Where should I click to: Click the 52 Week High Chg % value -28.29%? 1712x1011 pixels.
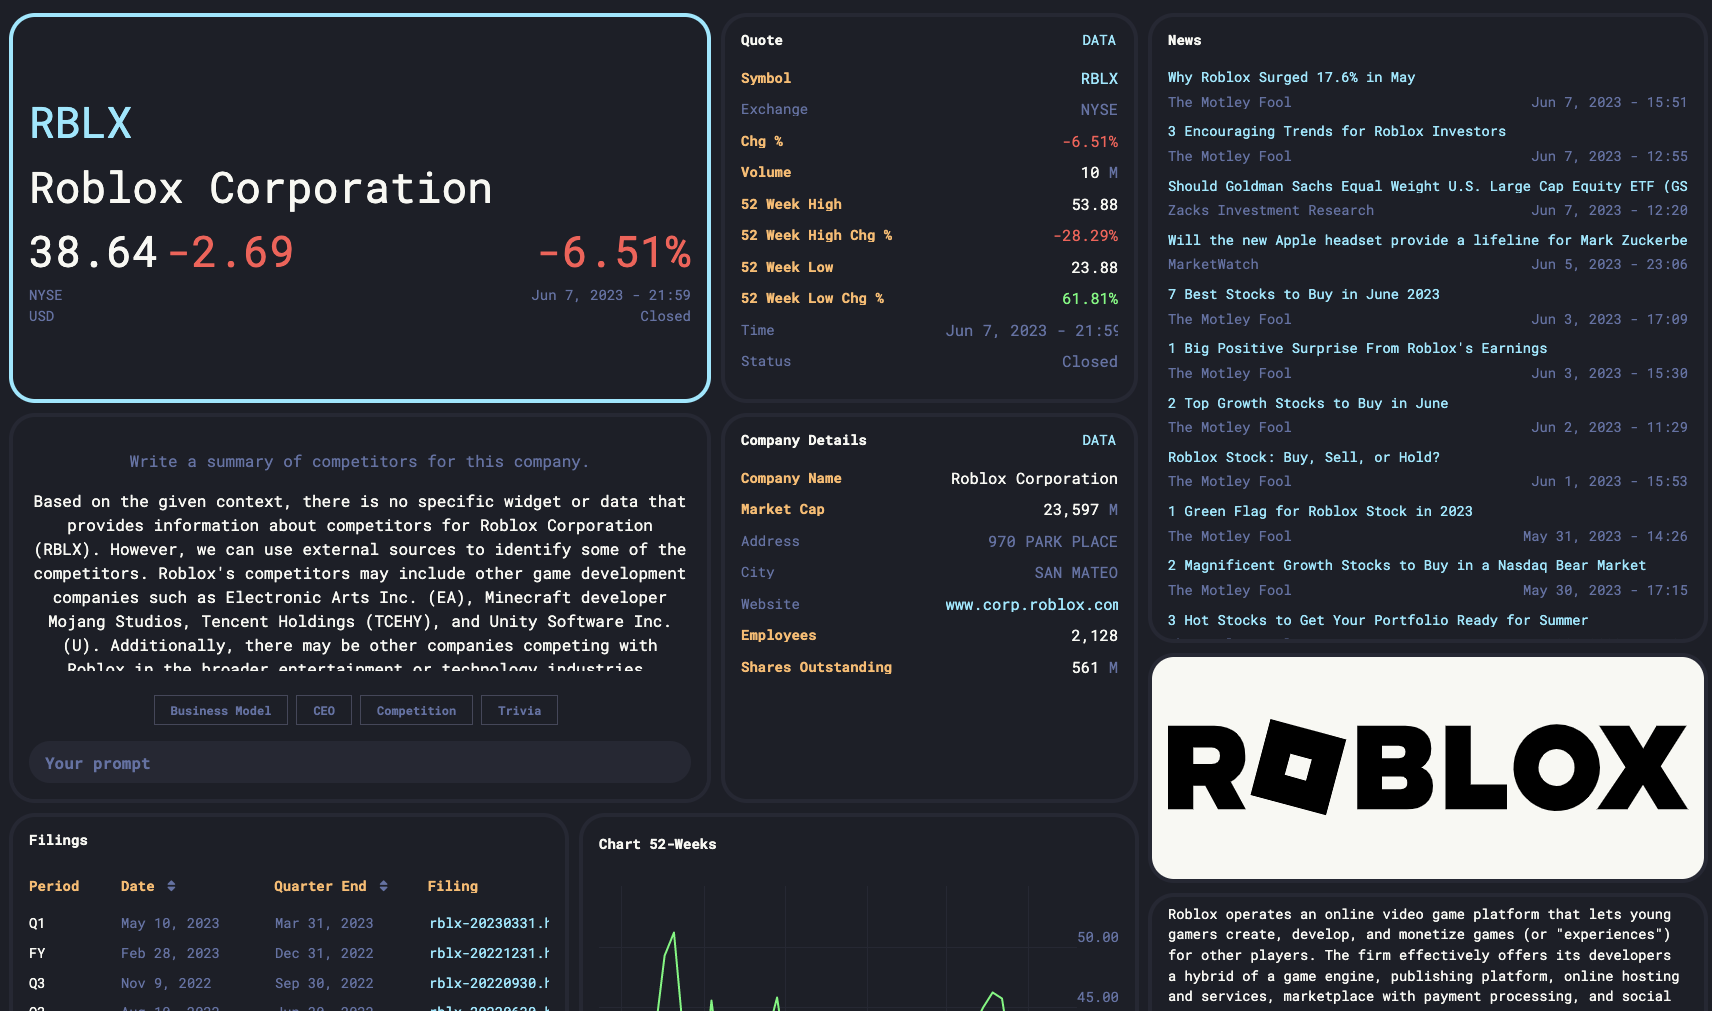pyautogui.click(x=1085, y=235)
